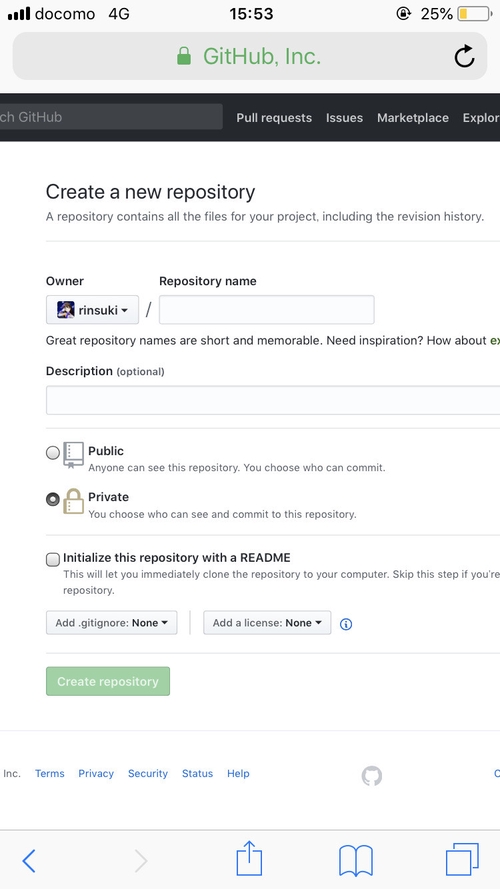Open the rinsuki owner dropdown
Viewport: 500px width, 889px height.
(92, 310)
